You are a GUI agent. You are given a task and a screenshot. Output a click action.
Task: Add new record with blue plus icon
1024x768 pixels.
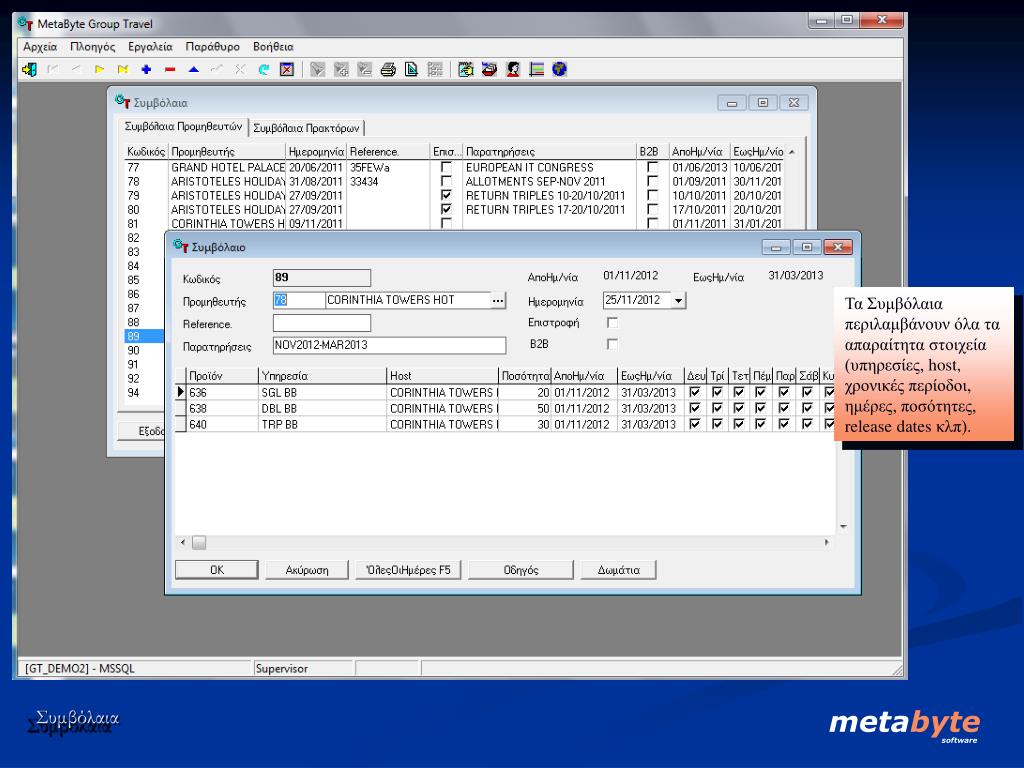click(x=146, y=69)
